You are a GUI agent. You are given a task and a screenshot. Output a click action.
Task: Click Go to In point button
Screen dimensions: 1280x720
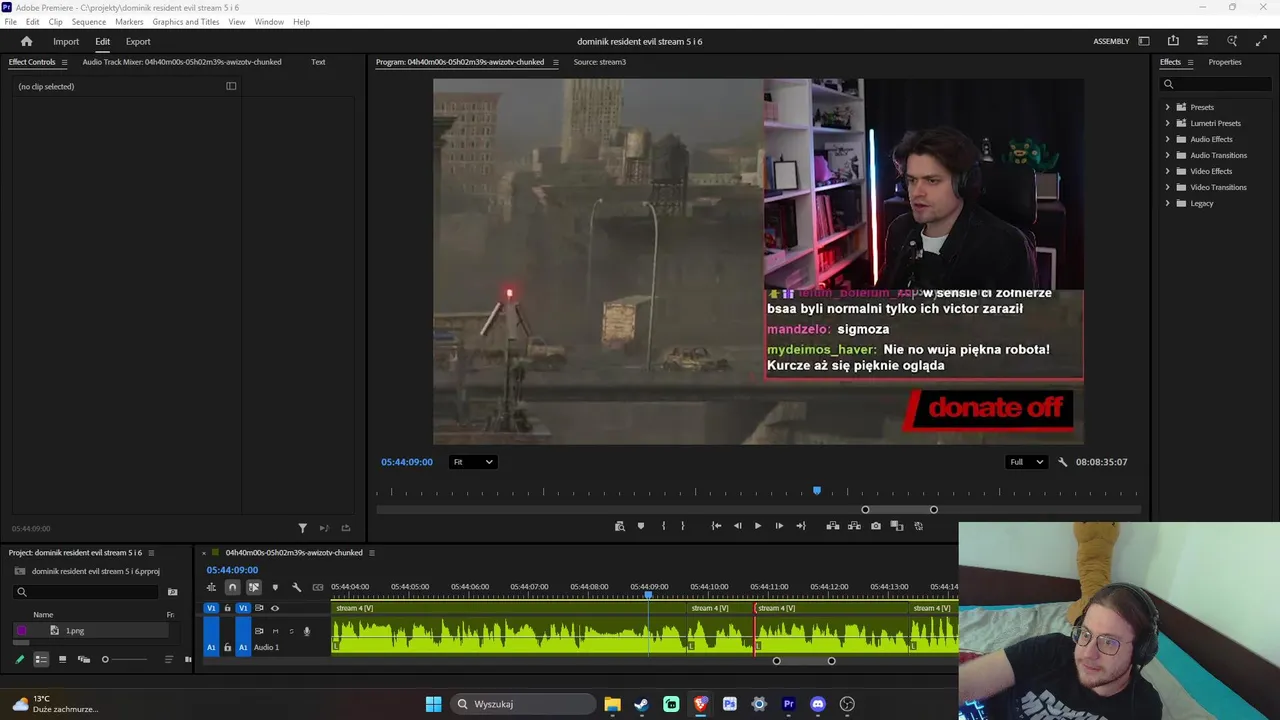(x=716, y=526)
